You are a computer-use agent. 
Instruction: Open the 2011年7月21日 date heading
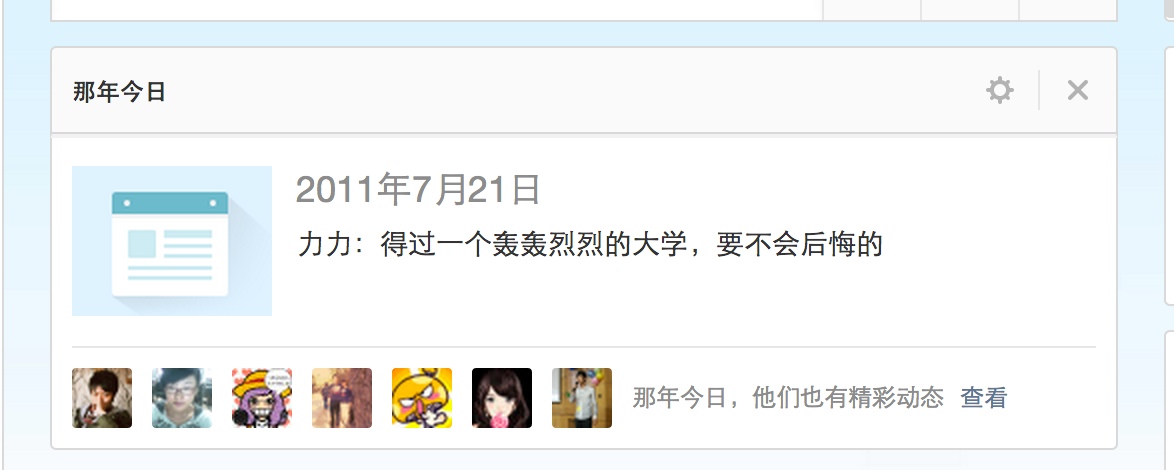(418, 190)
